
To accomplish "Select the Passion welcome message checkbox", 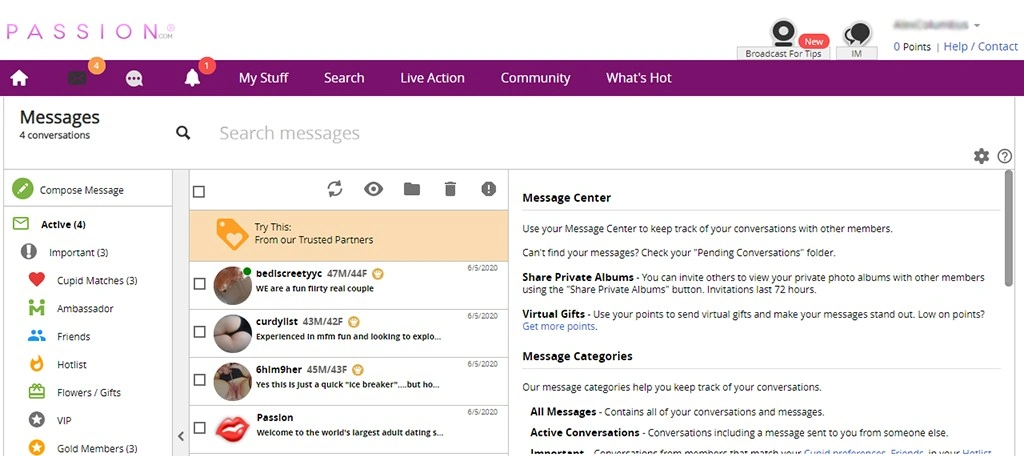I will point(200,428).
